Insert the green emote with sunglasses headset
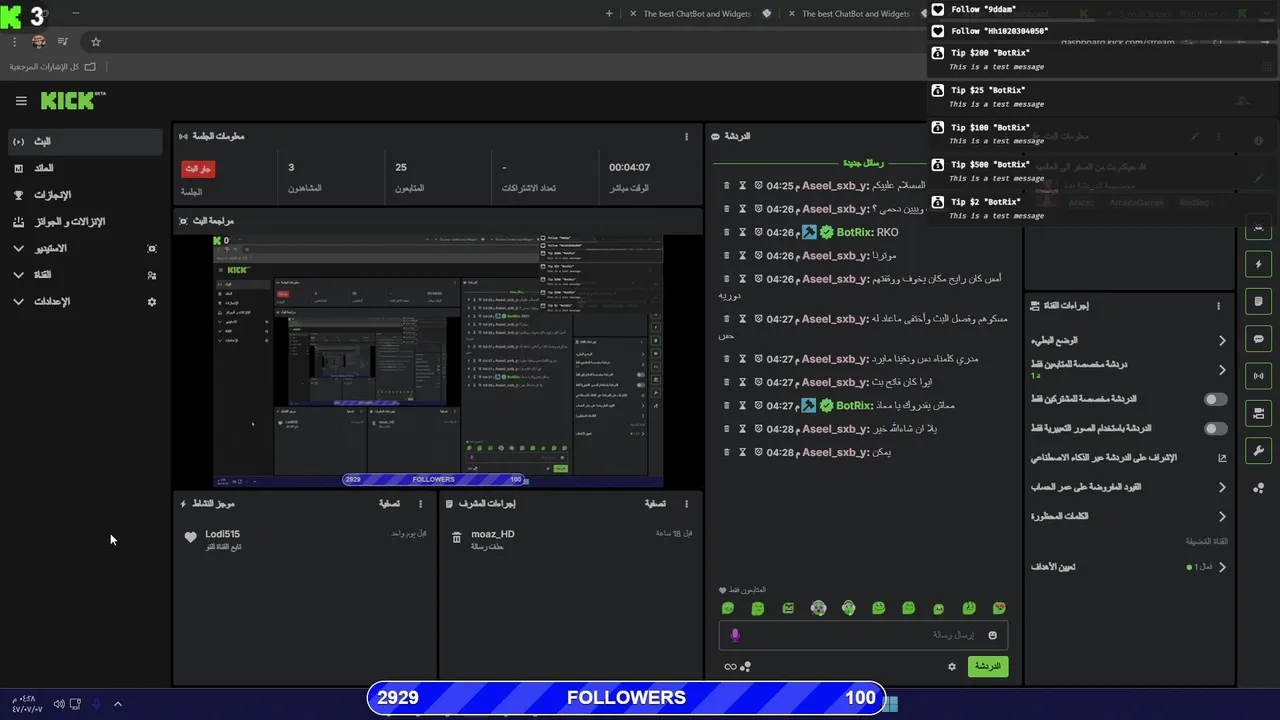This screenshot has width=1280, height=720. pyautogui.click(x=818, y=608)
